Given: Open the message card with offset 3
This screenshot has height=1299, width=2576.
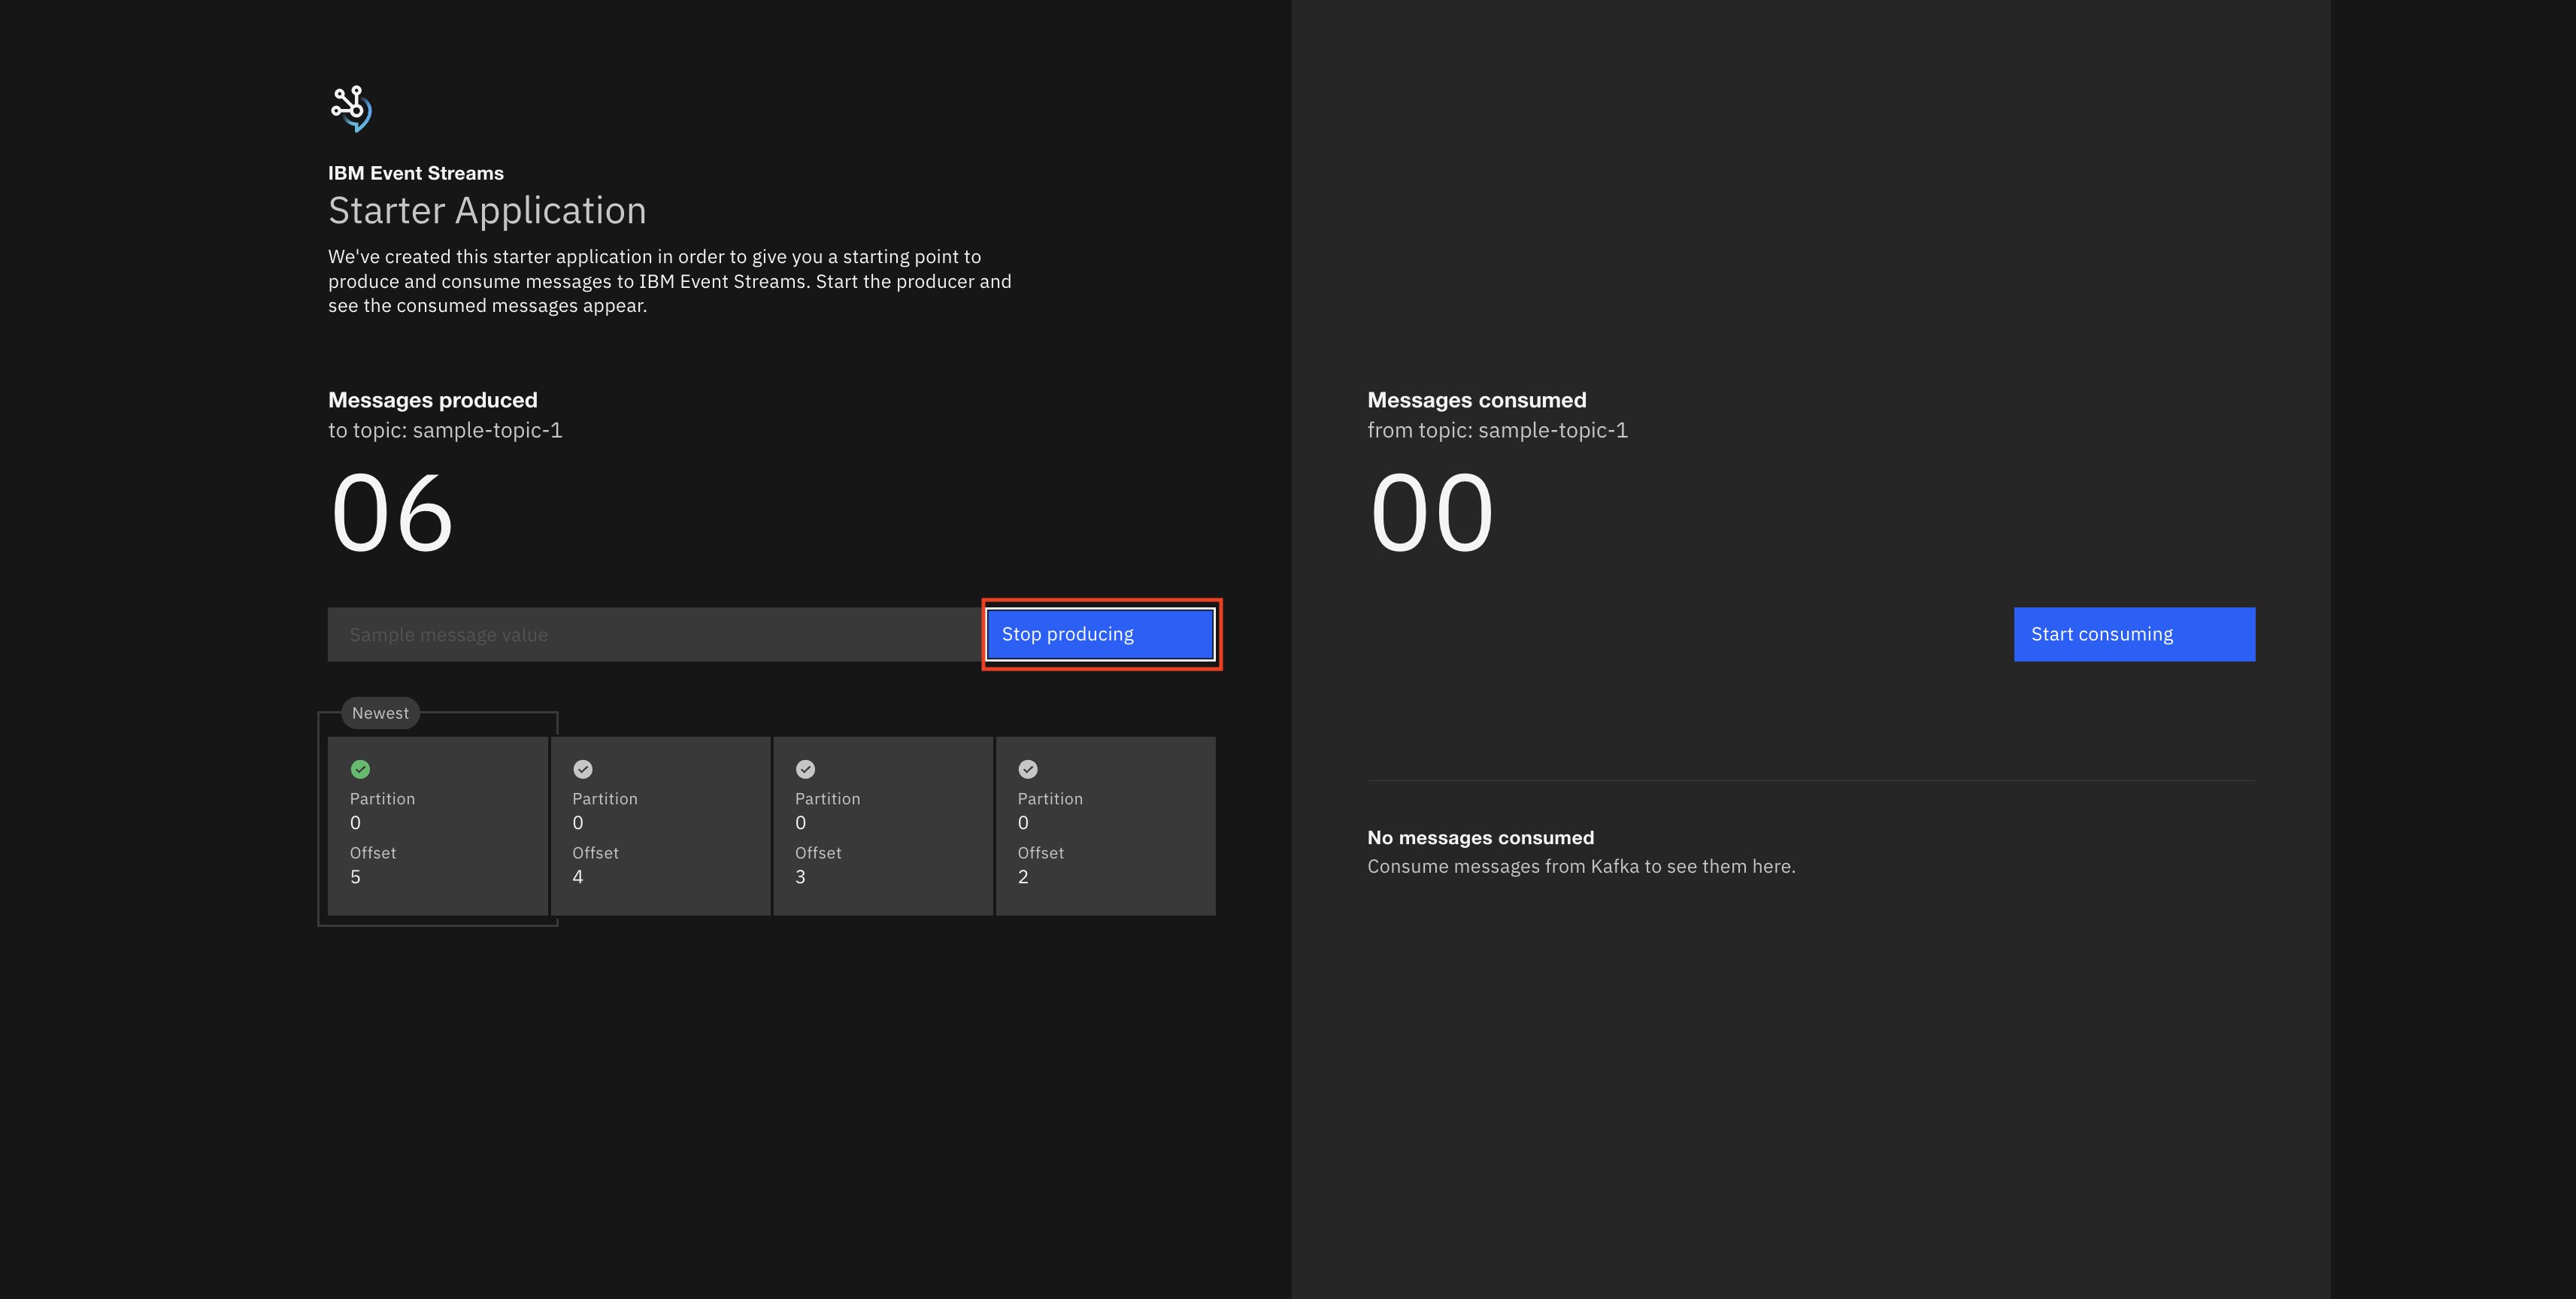Looking at the screenshot, I should click(x=883, y=826).
